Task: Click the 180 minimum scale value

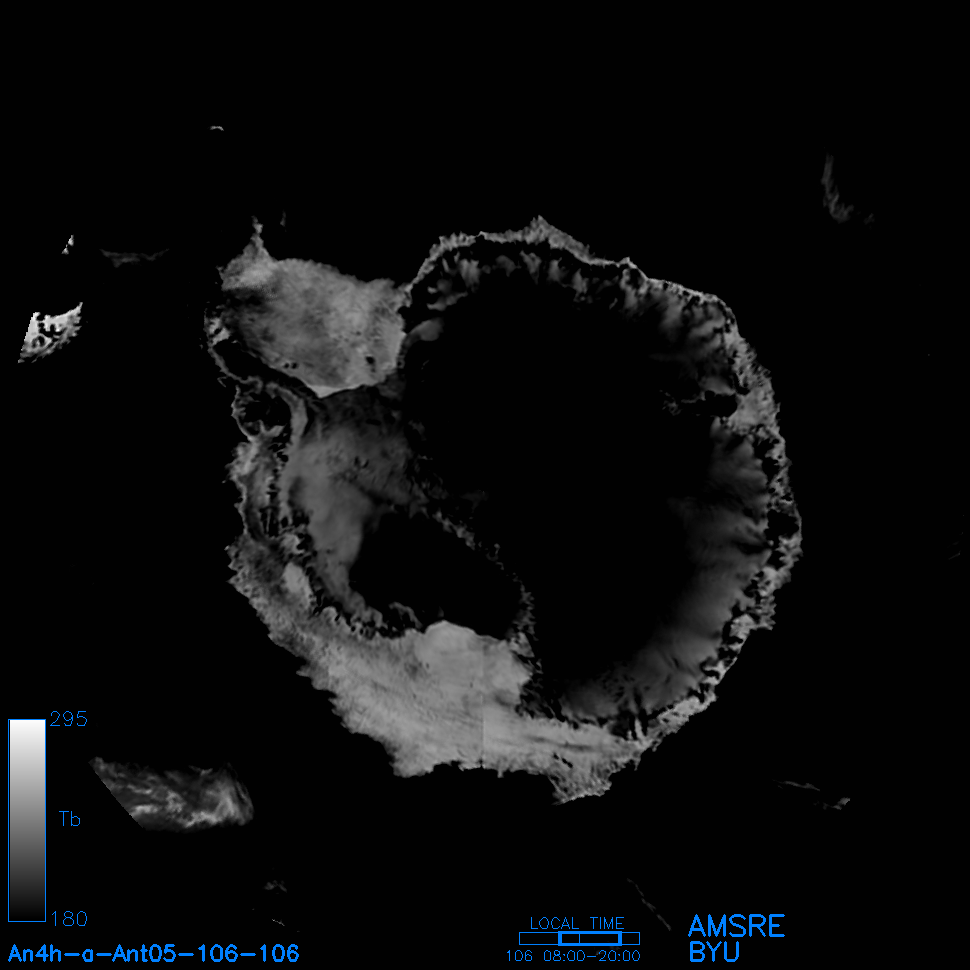Action: coord(69,919)
